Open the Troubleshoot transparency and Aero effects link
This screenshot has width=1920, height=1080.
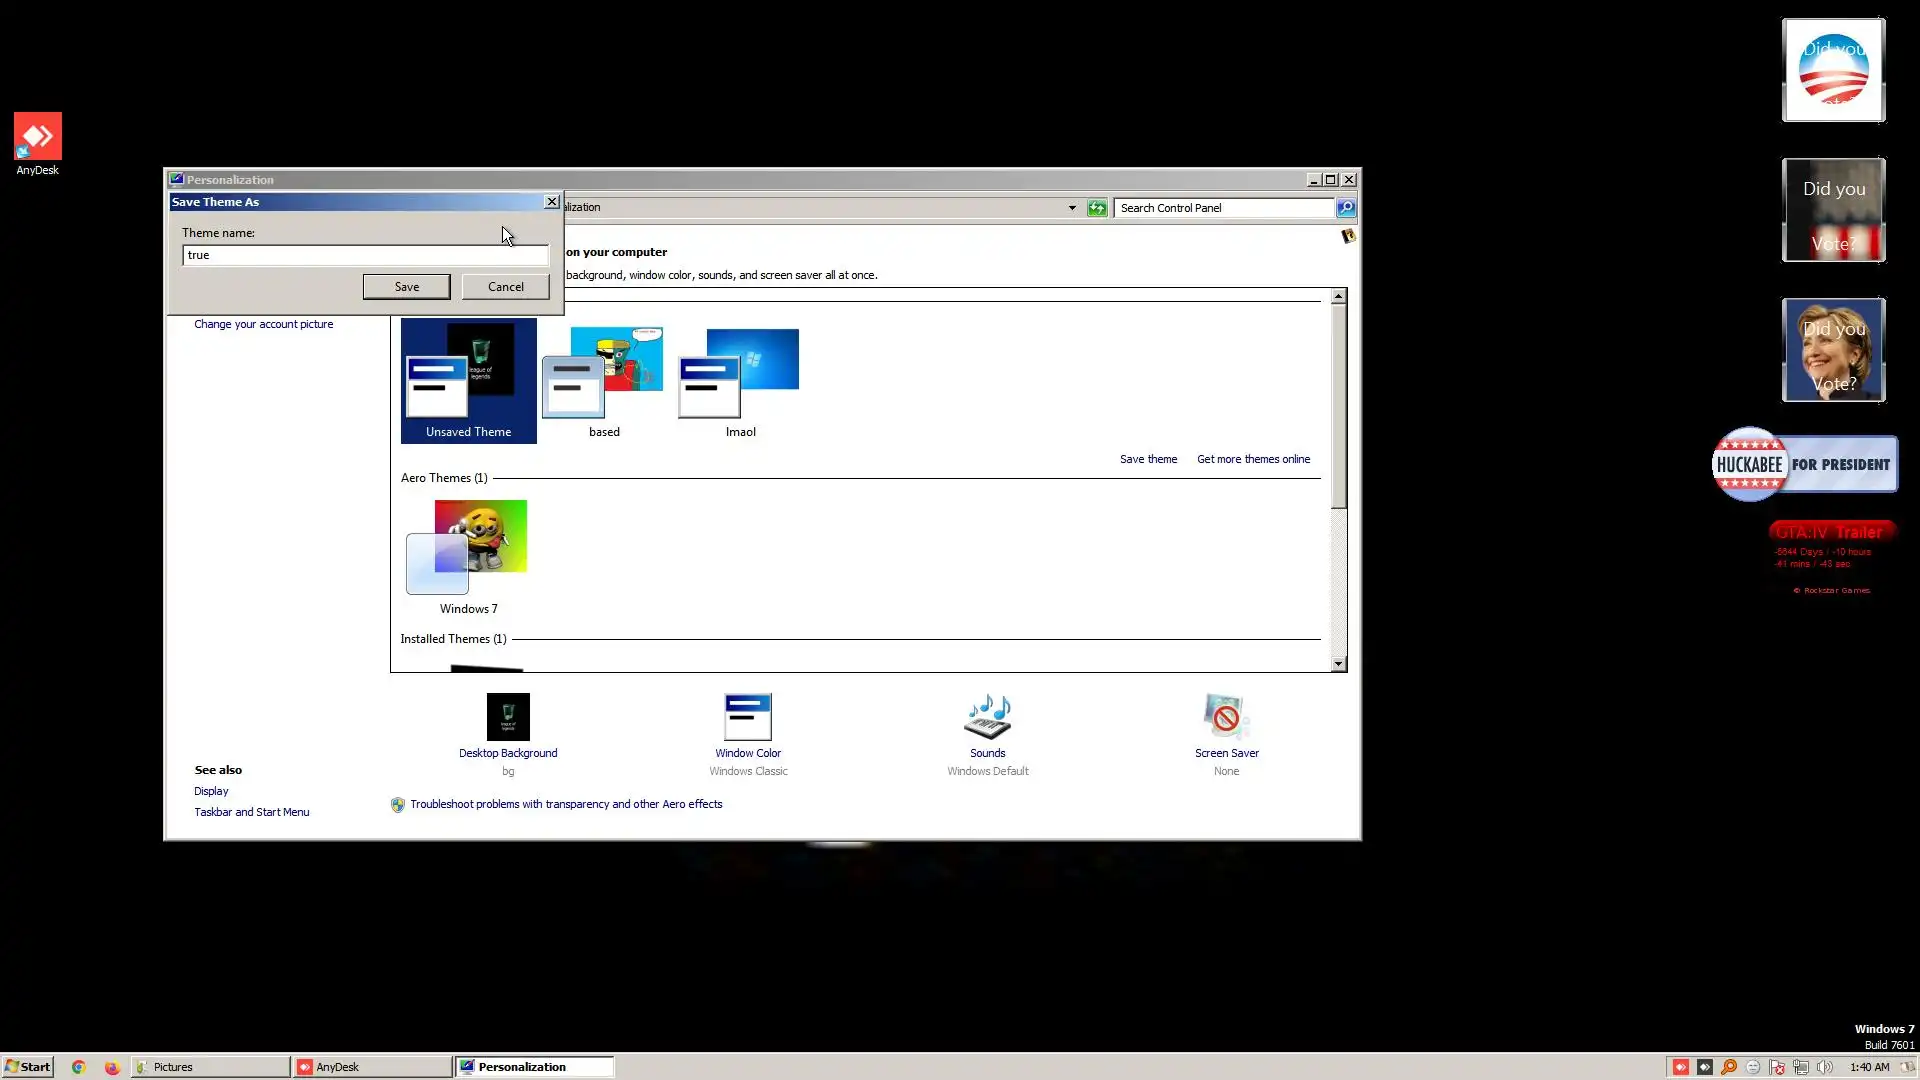pos(565,804)
